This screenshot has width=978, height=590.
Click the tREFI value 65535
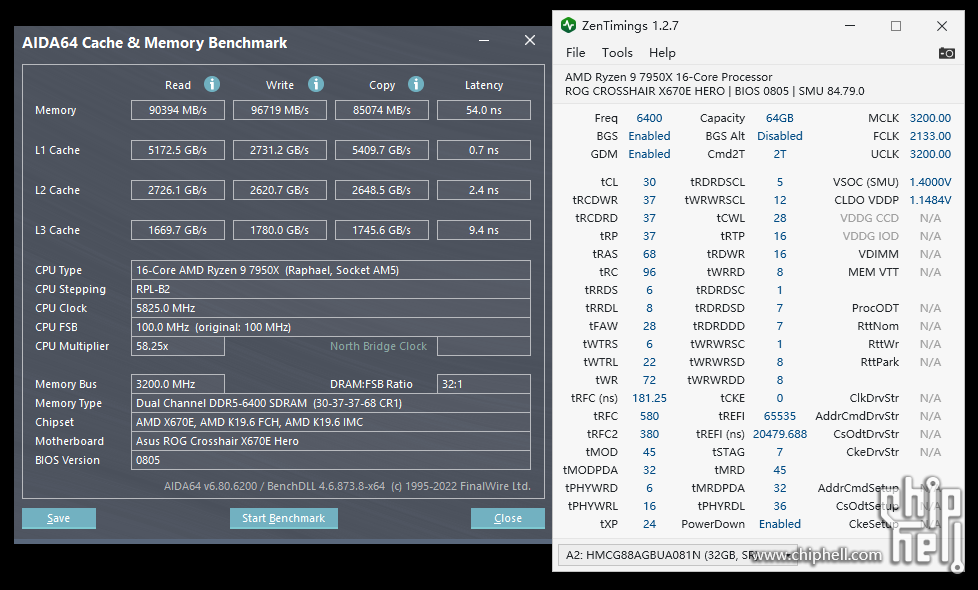[780, 416]
